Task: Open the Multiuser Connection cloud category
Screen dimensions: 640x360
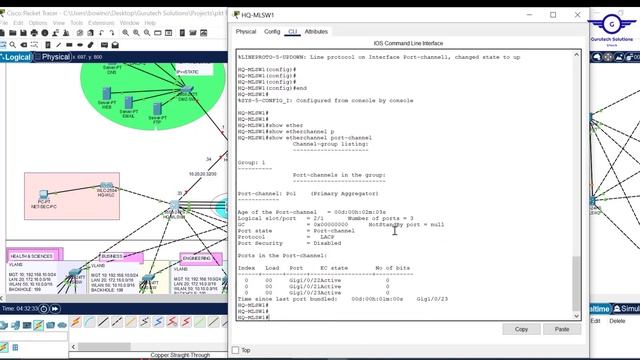Action: click(x=62, y=325)
